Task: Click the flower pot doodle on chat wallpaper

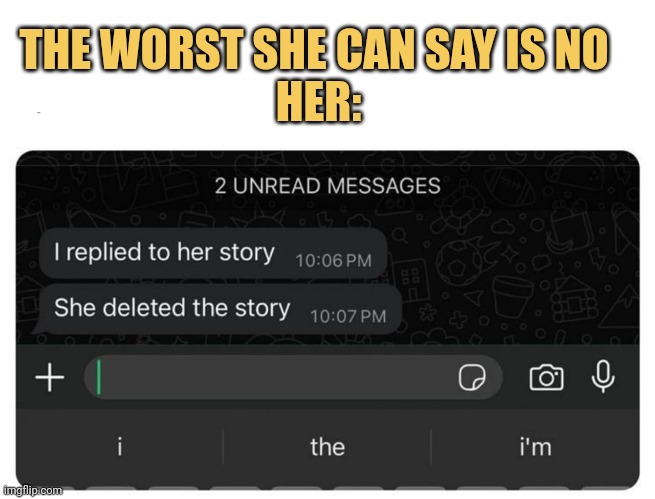Action: click(x=513, y=296)
